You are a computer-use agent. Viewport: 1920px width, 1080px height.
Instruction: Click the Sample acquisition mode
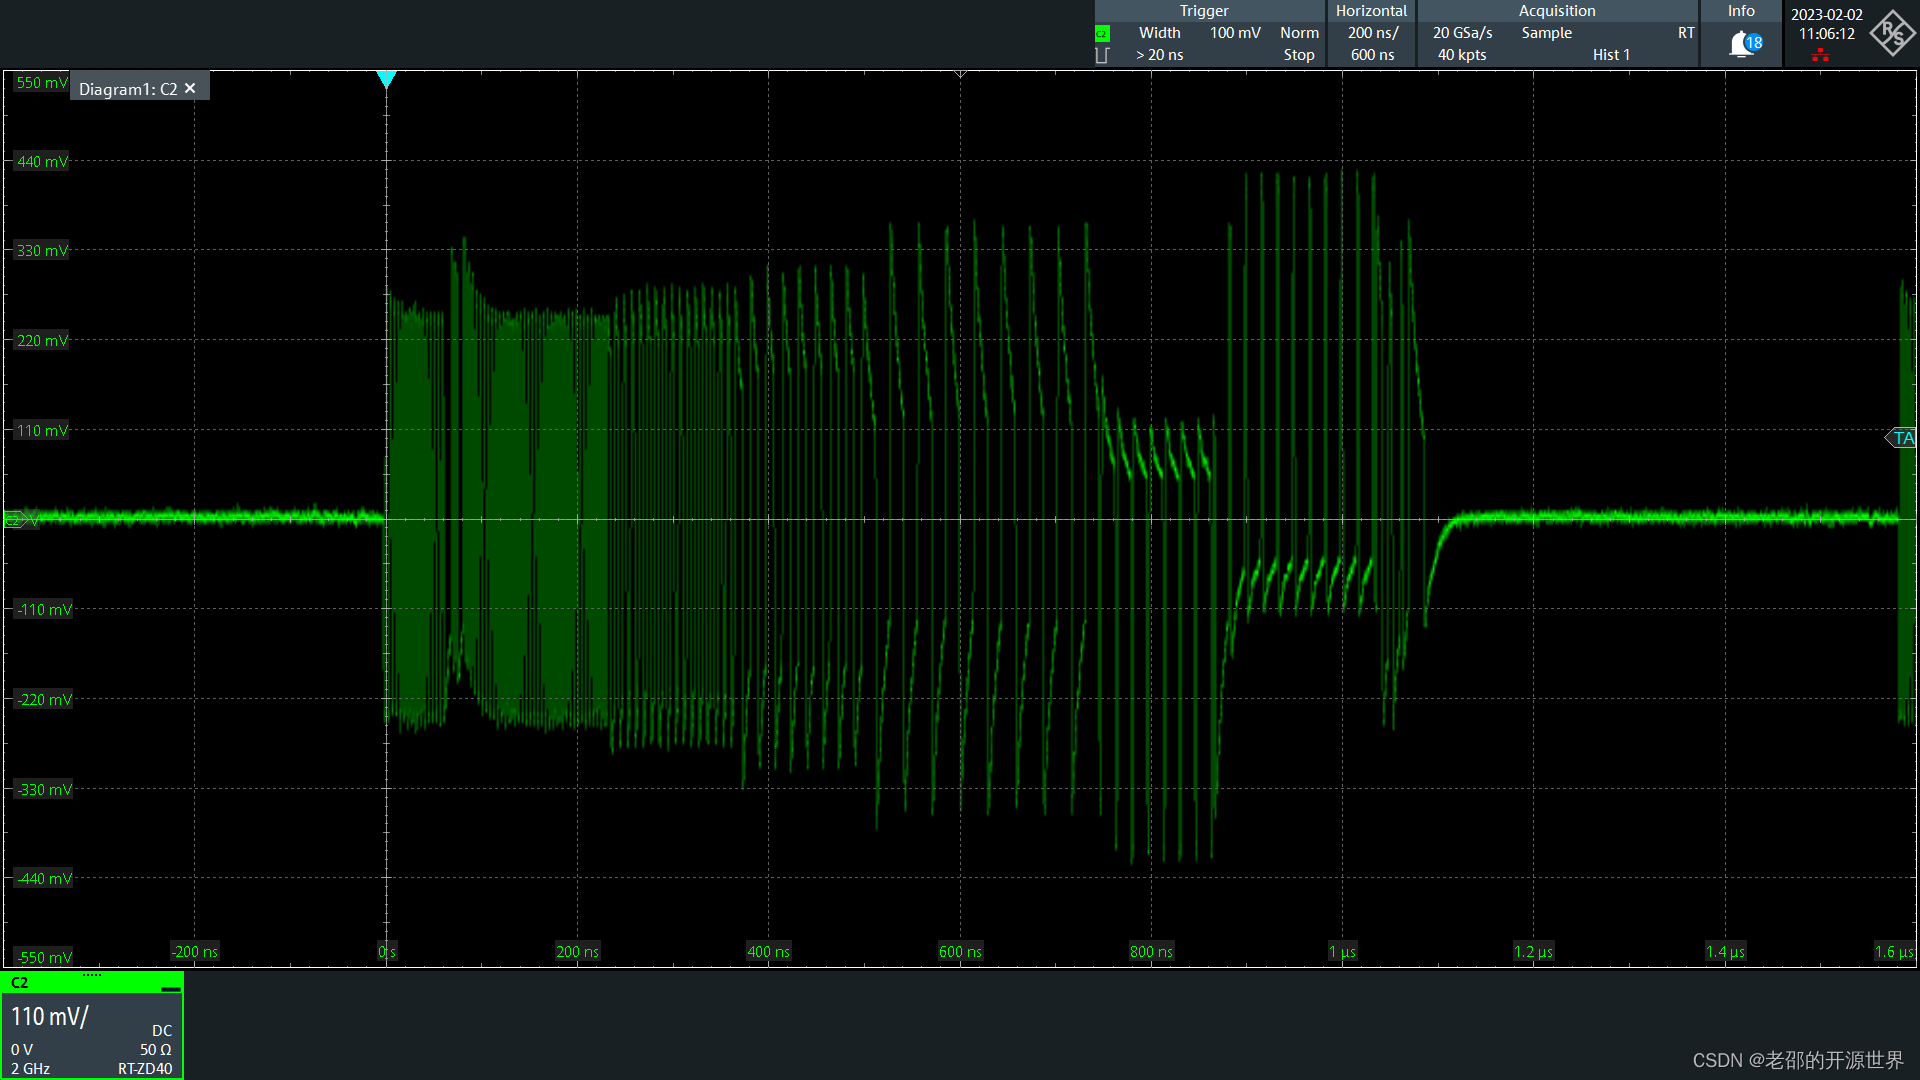click(1546, 33)
